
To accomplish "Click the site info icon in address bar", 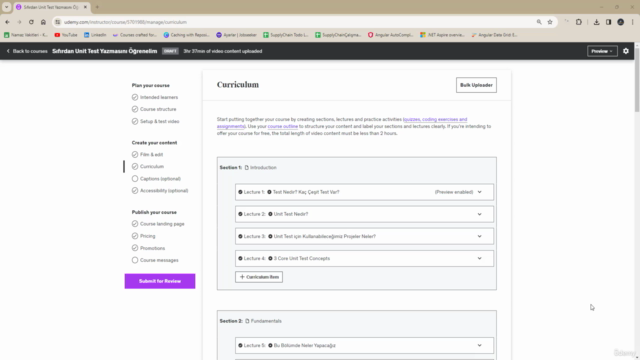I will pos(58,22).
